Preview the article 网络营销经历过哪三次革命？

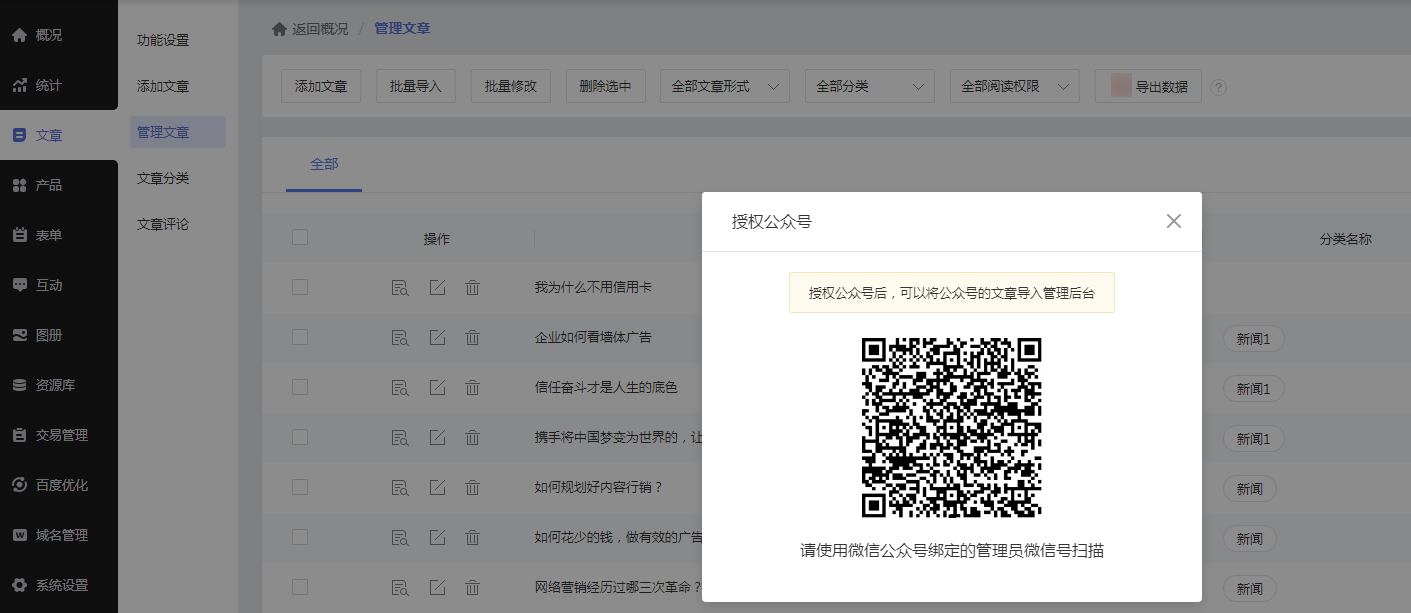(400, 588)
